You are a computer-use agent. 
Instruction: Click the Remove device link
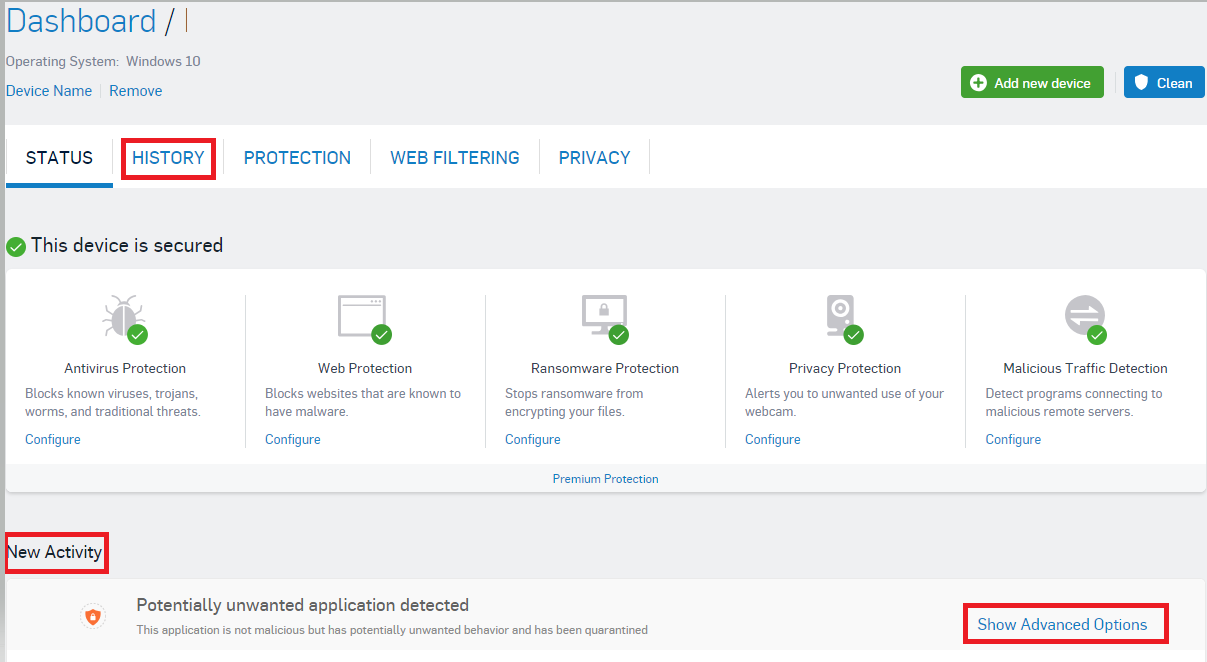pyautogui.click(x=135, y=91)
